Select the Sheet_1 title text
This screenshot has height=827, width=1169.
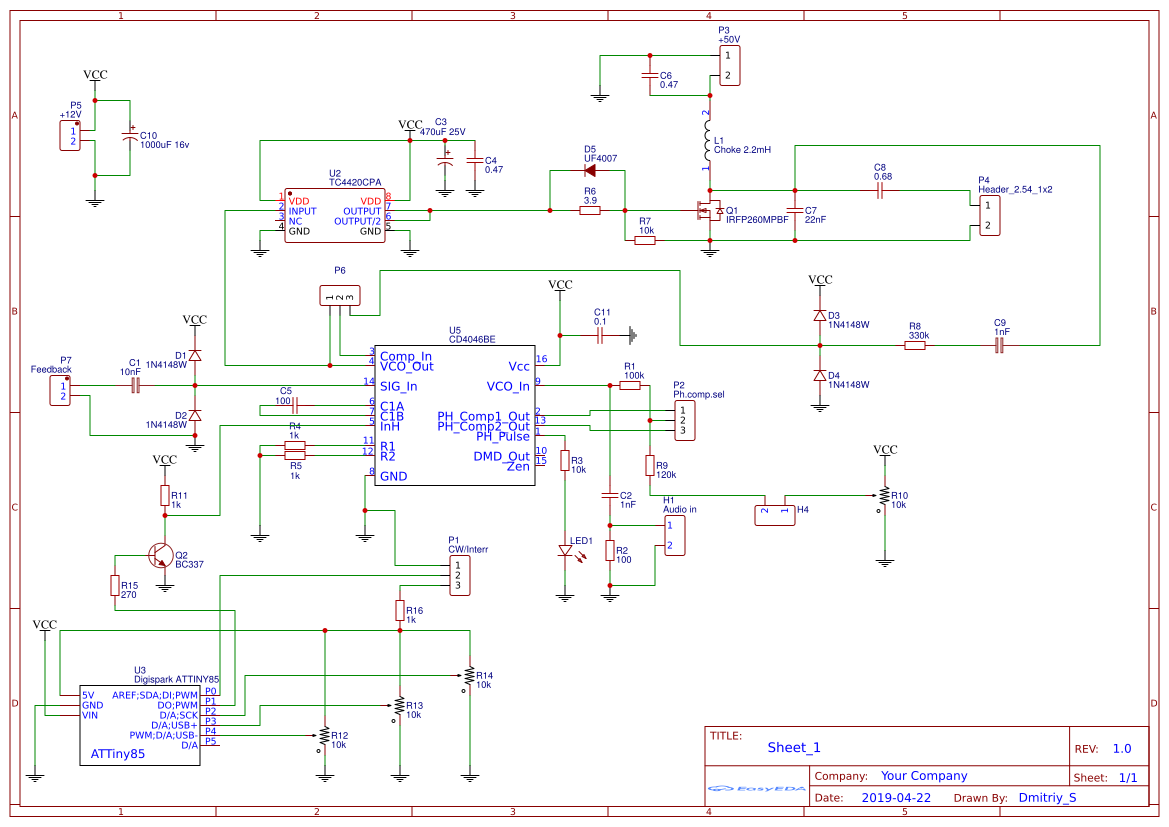pos(794,747)
